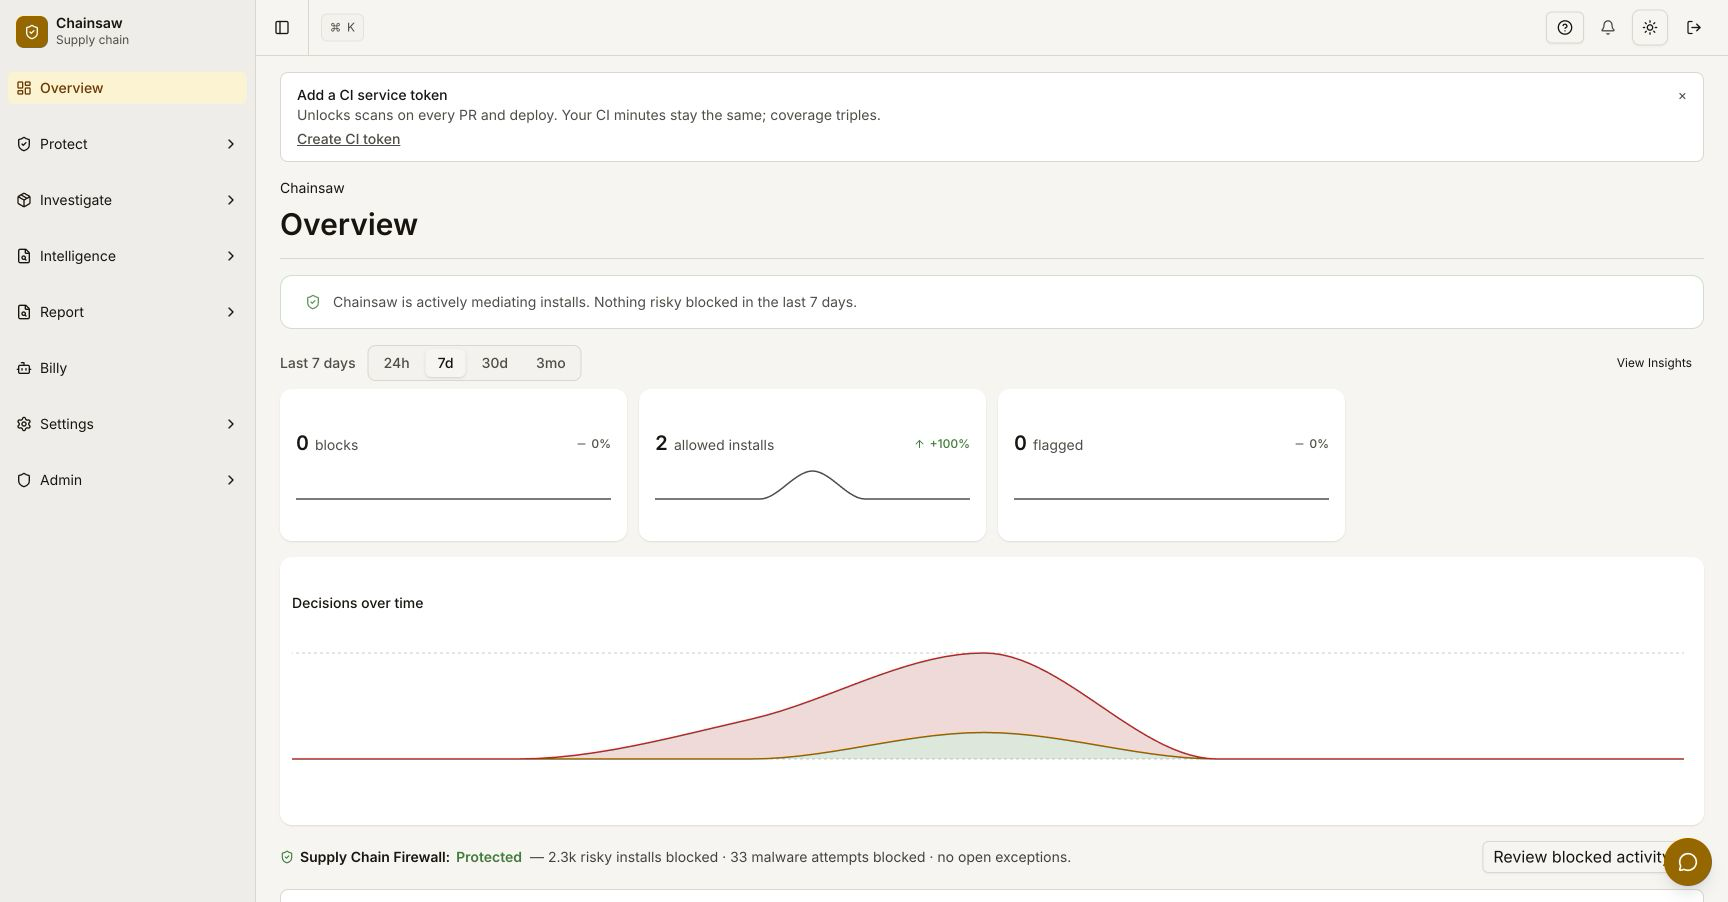Expand the Admin section chevron
The image size is (1728, 902).
pos(231,480)
